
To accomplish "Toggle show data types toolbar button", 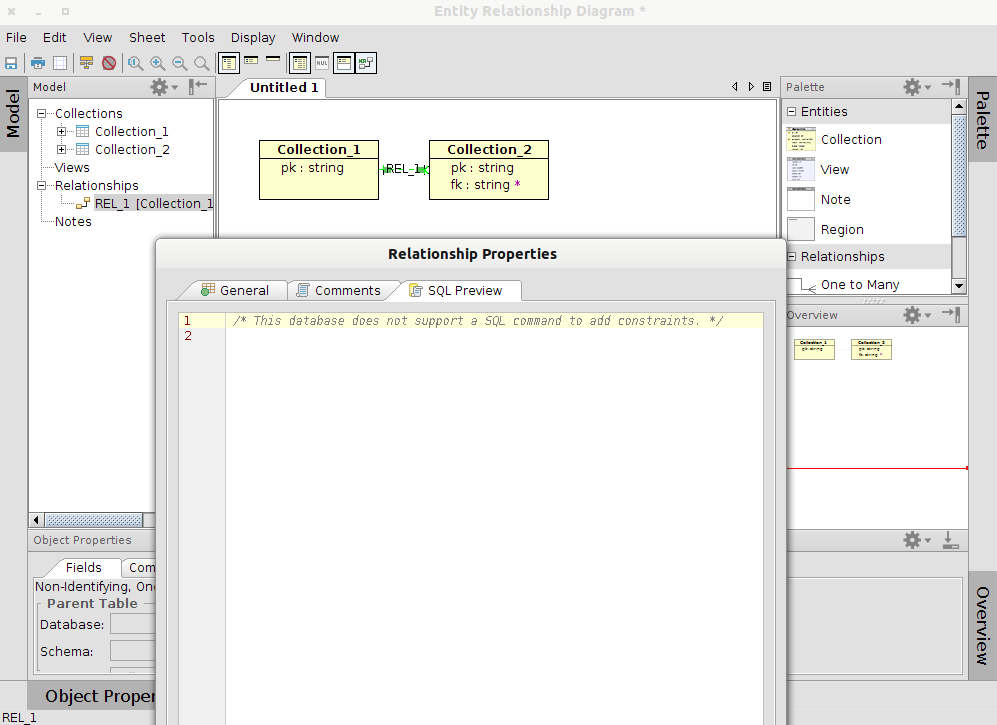I will (300, 63).
